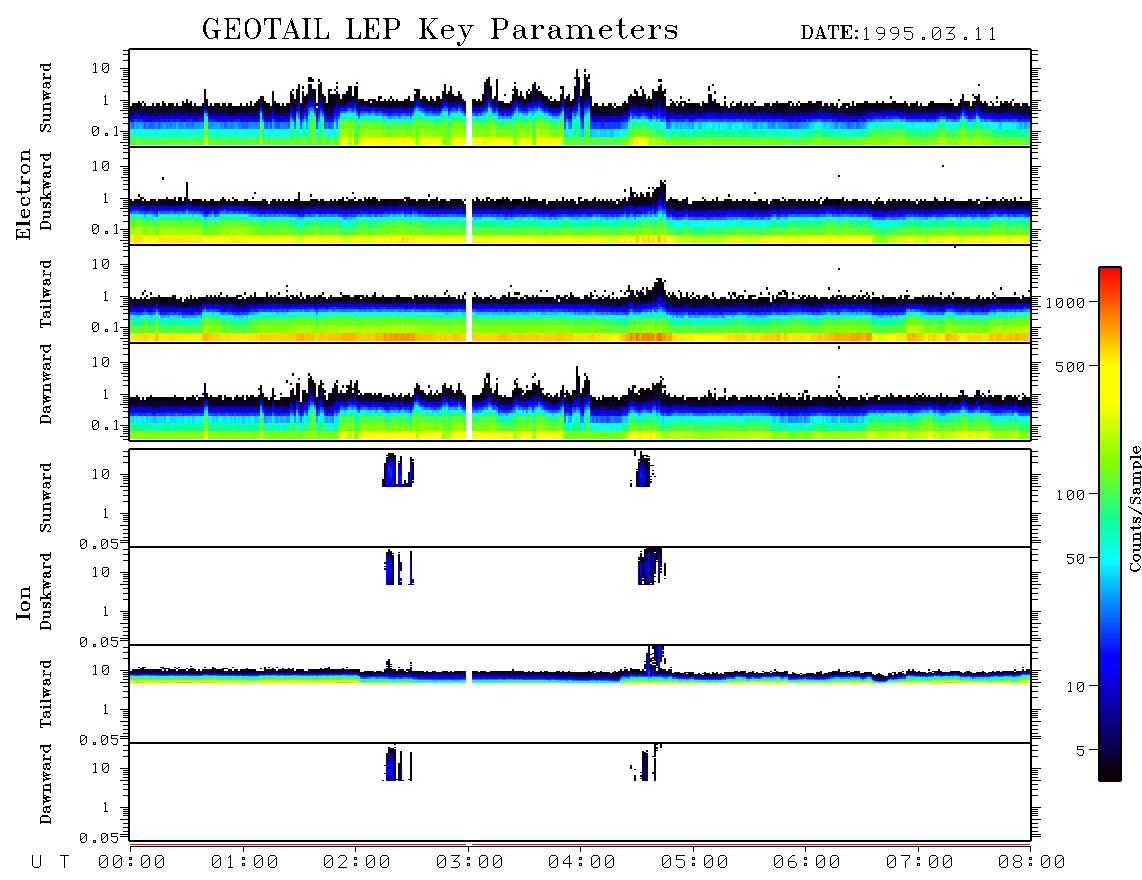The image size is (1142, 880).
Task: Click the Counts/Sample color scale bar
Action: point(1110,524)
